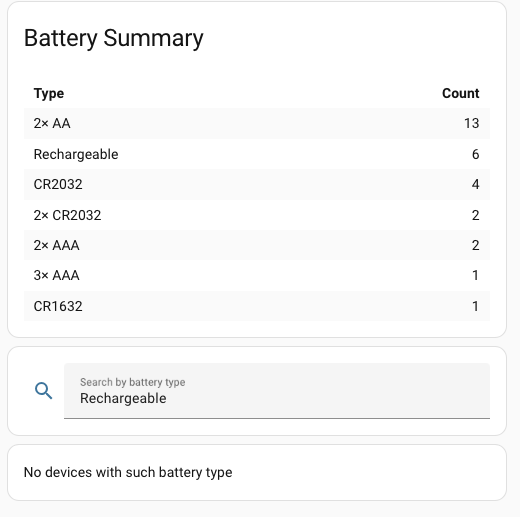The height and width of the screenshot is (517, 520).
Task: Click the count 6 for Rechargeable
Action: 476,154
